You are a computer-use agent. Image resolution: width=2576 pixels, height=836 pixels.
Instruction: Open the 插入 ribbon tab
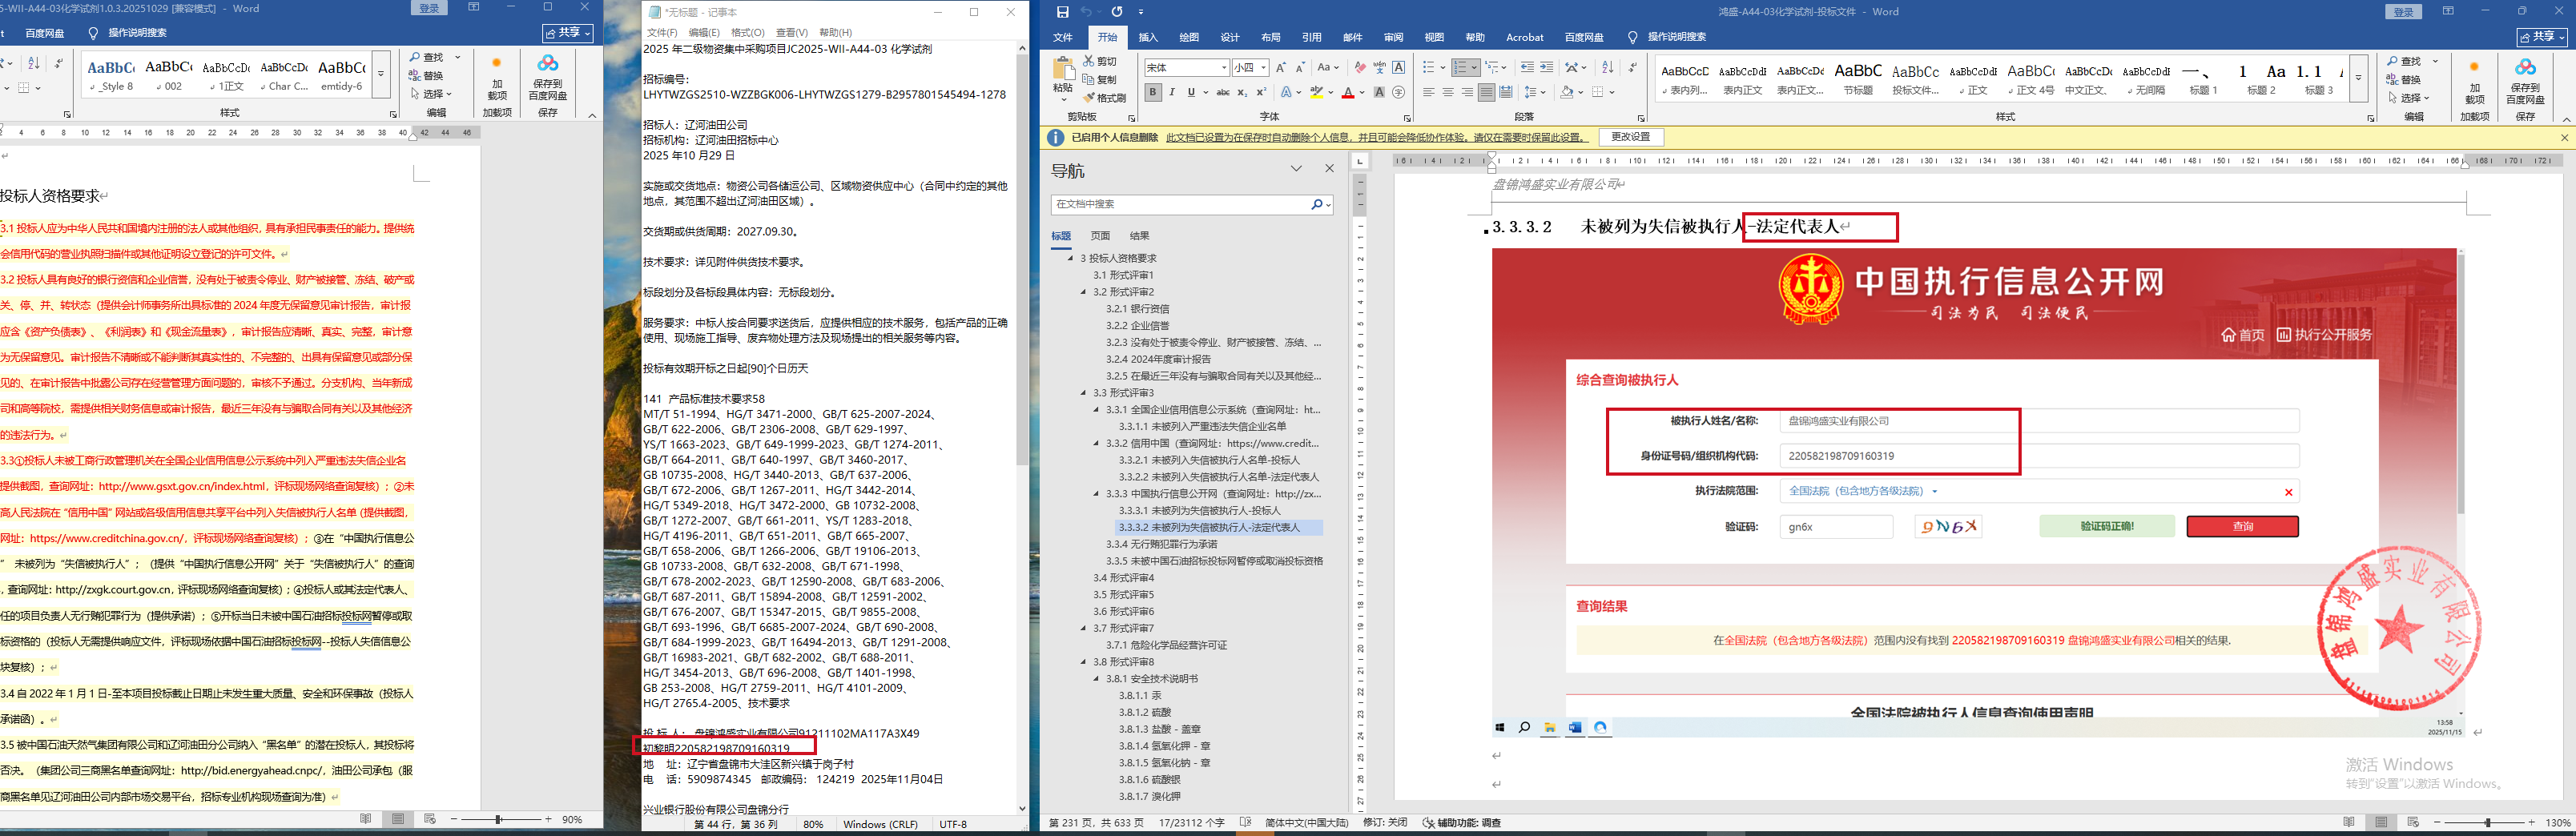tap(1148, 37)
